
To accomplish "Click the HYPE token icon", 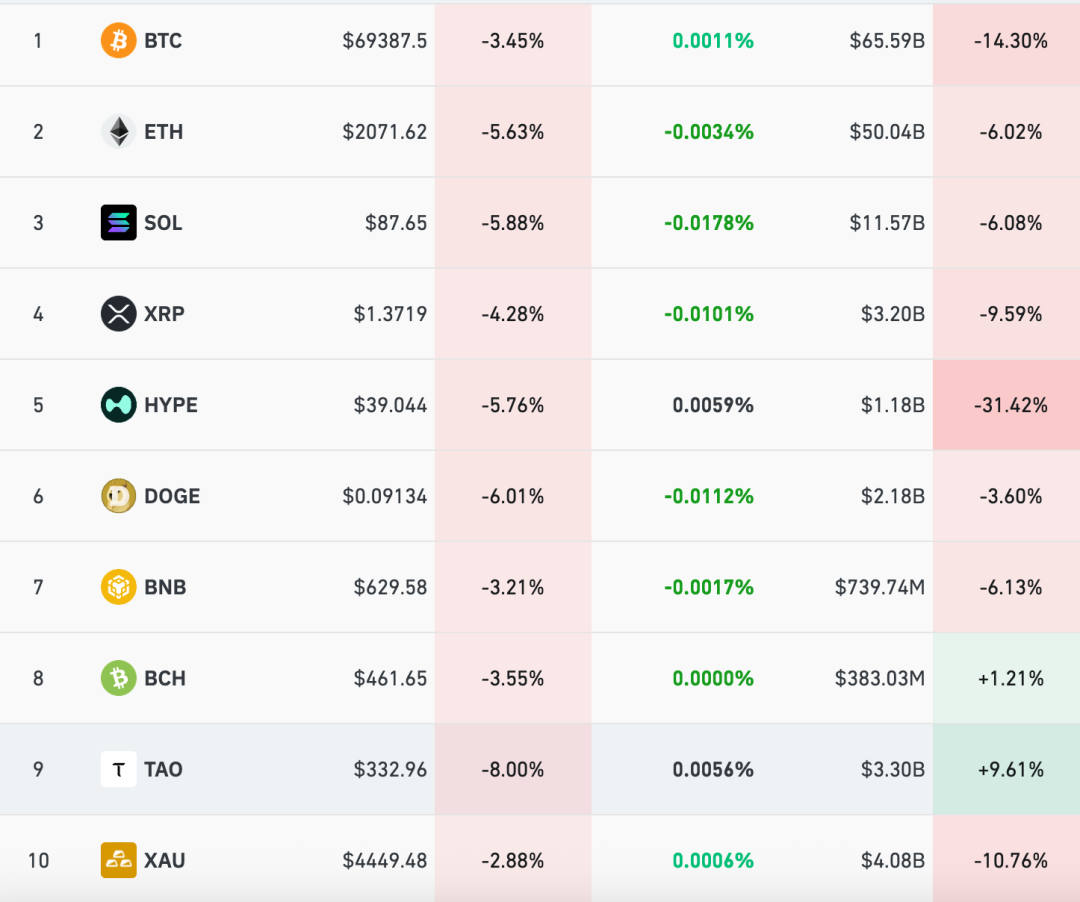I will 118,405.
